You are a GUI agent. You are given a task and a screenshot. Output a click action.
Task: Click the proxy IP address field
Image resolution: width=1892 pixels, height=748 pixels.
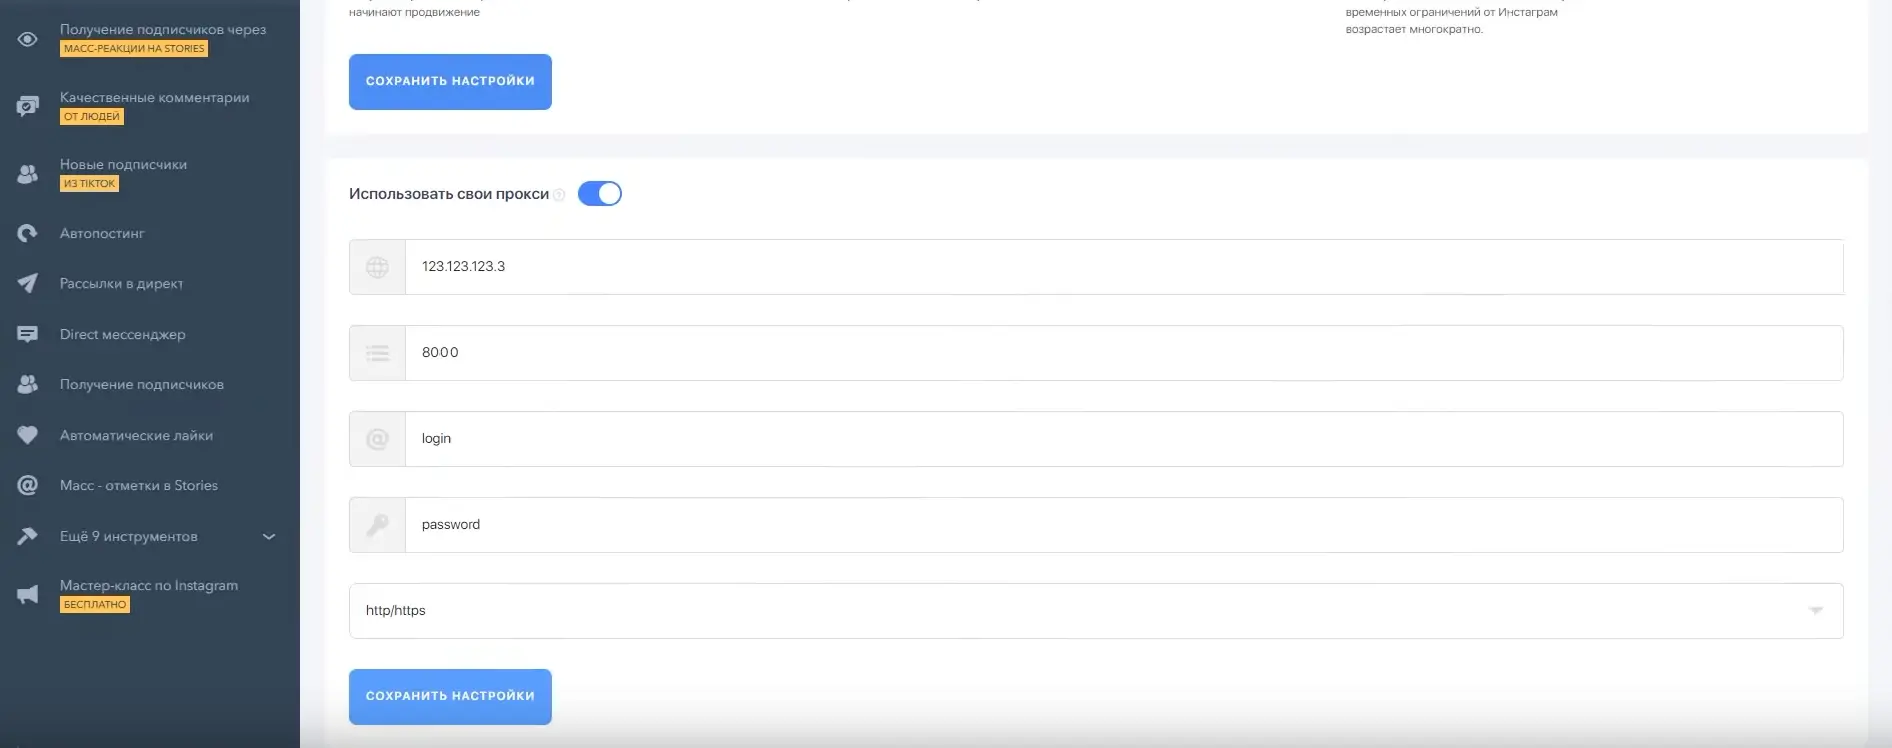pyautogui.click(x=1123, y=267)
